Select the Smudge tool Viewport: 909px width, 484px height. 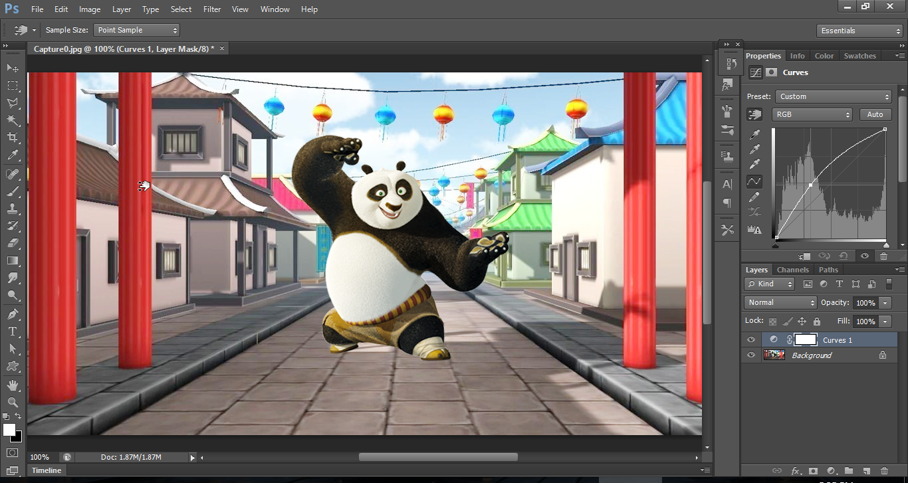(x=13, y=278)
